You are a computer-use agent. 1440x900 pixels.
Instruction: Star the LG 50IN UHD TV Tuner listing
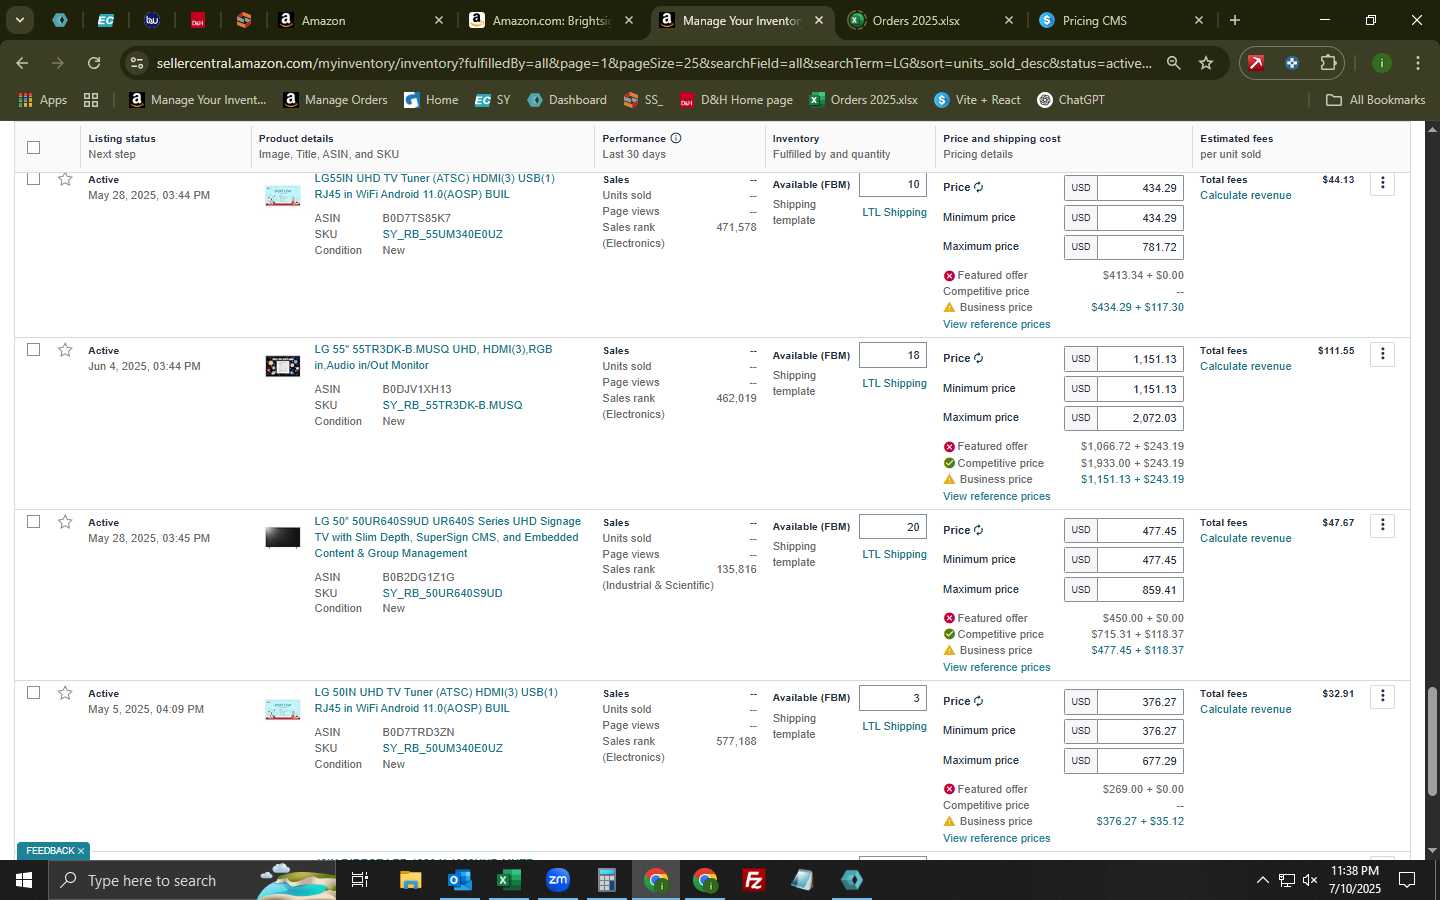tap(65, 693)
